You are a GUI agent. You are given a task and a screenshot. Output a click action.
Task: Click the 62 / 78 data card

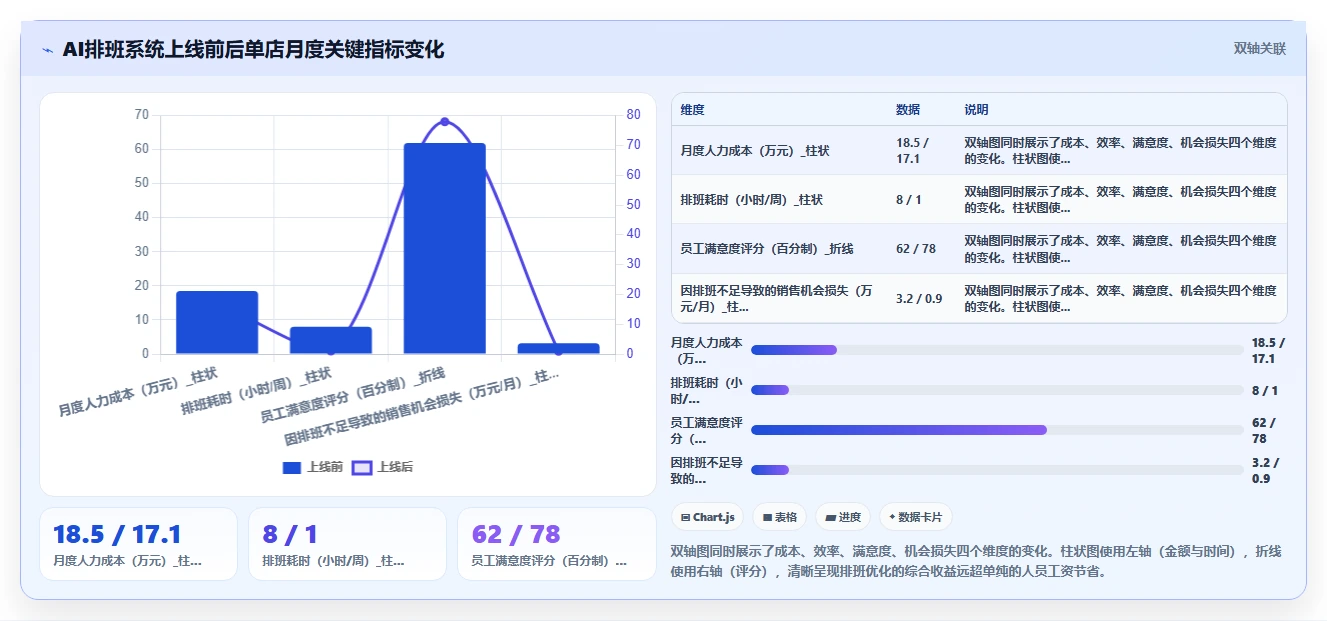pos(556,544)
